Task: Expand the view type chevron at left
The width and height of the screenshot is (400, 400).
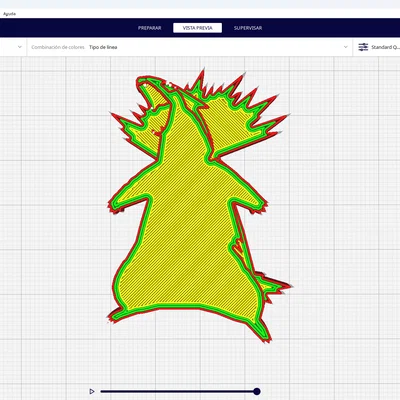Action: click(20, 47)
